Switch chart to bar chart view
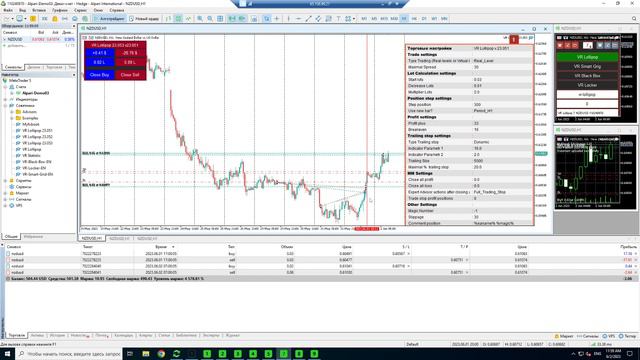Image resolution: width=640 pixels, height=360 pixels. pyautogui.click(x=168, y=18)
